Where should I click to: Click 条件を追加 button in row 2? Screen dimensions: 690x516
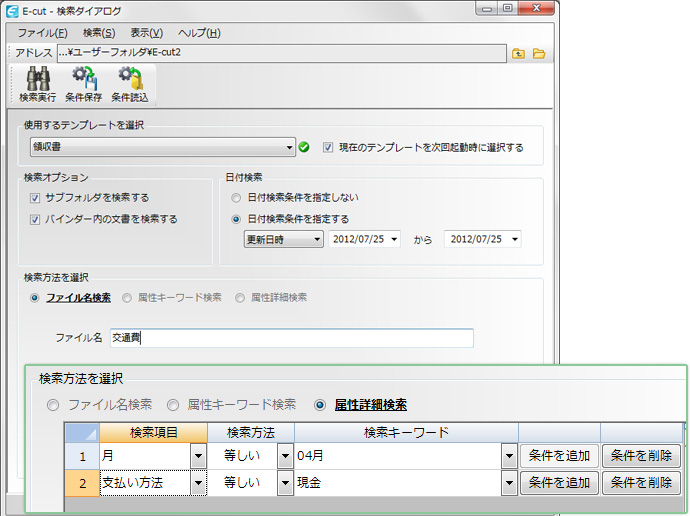coord(559,483)
